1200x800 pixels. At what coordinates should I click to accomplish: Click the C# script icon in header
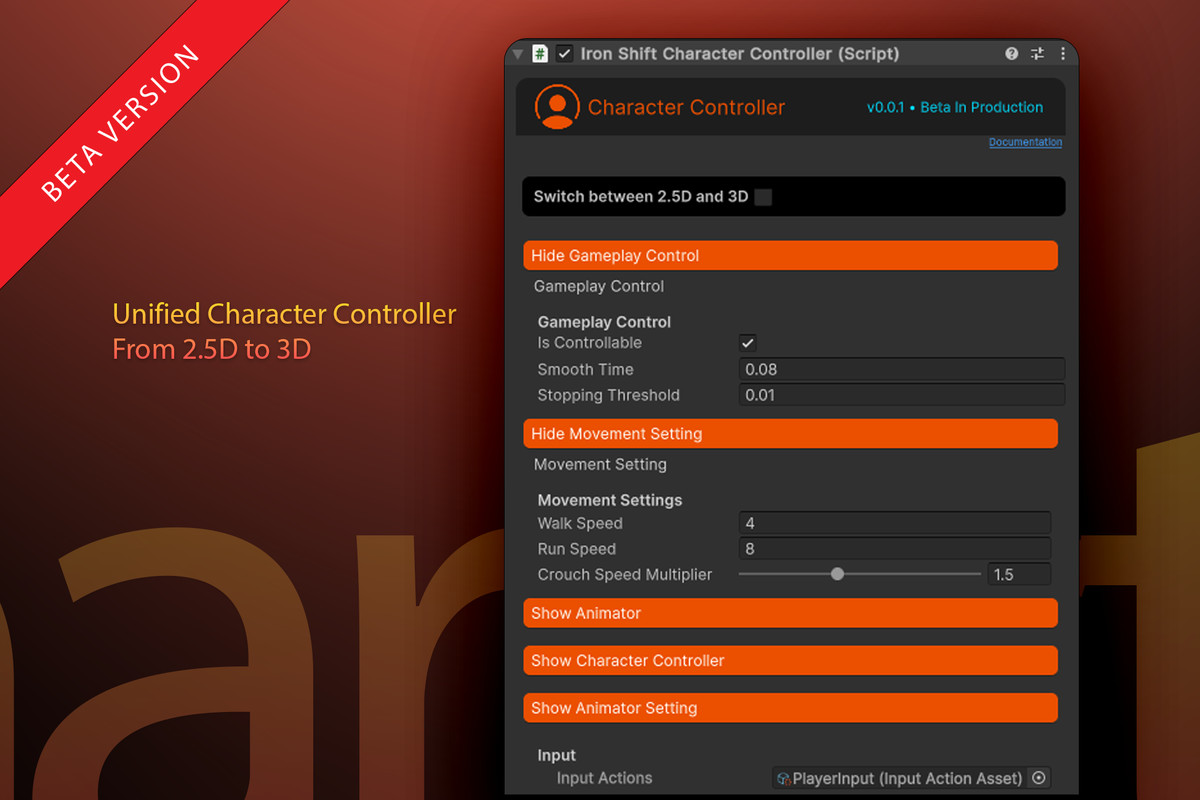(540, 54)
